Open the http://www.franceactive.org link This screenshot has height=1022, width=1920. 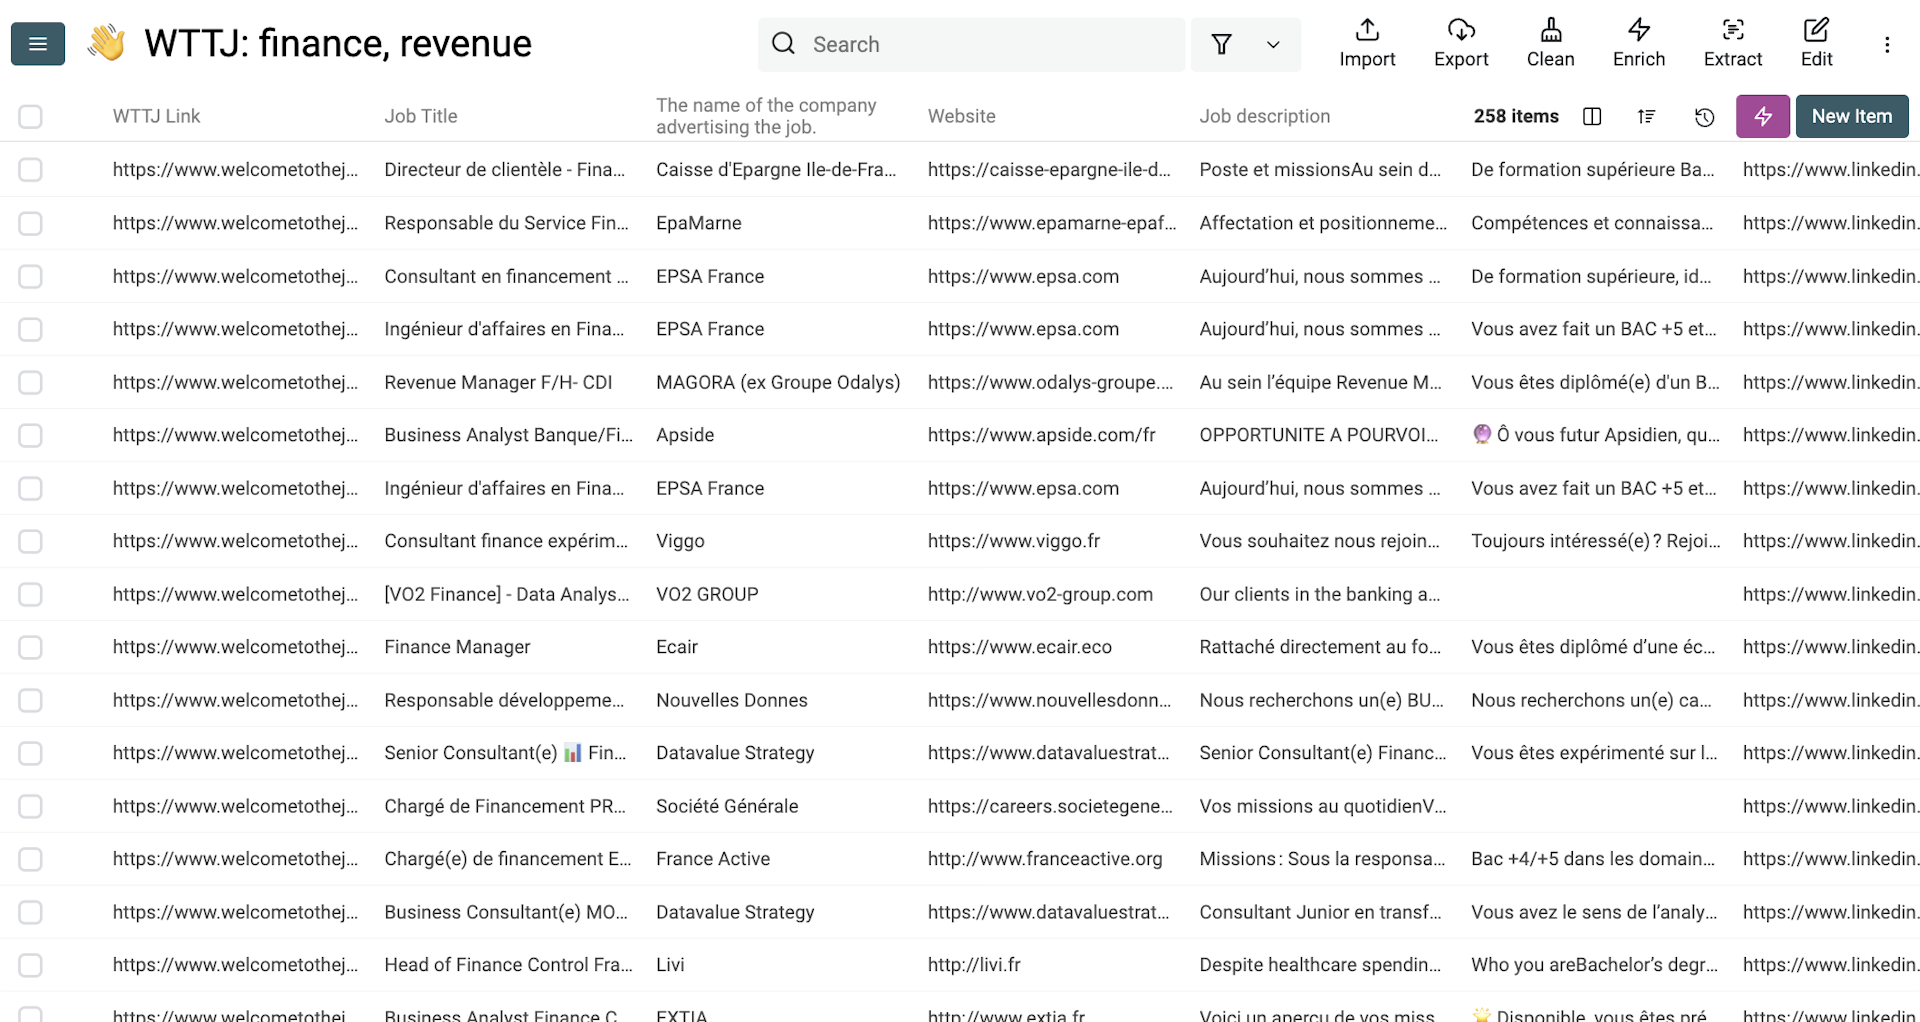[x=1045, y=859]
